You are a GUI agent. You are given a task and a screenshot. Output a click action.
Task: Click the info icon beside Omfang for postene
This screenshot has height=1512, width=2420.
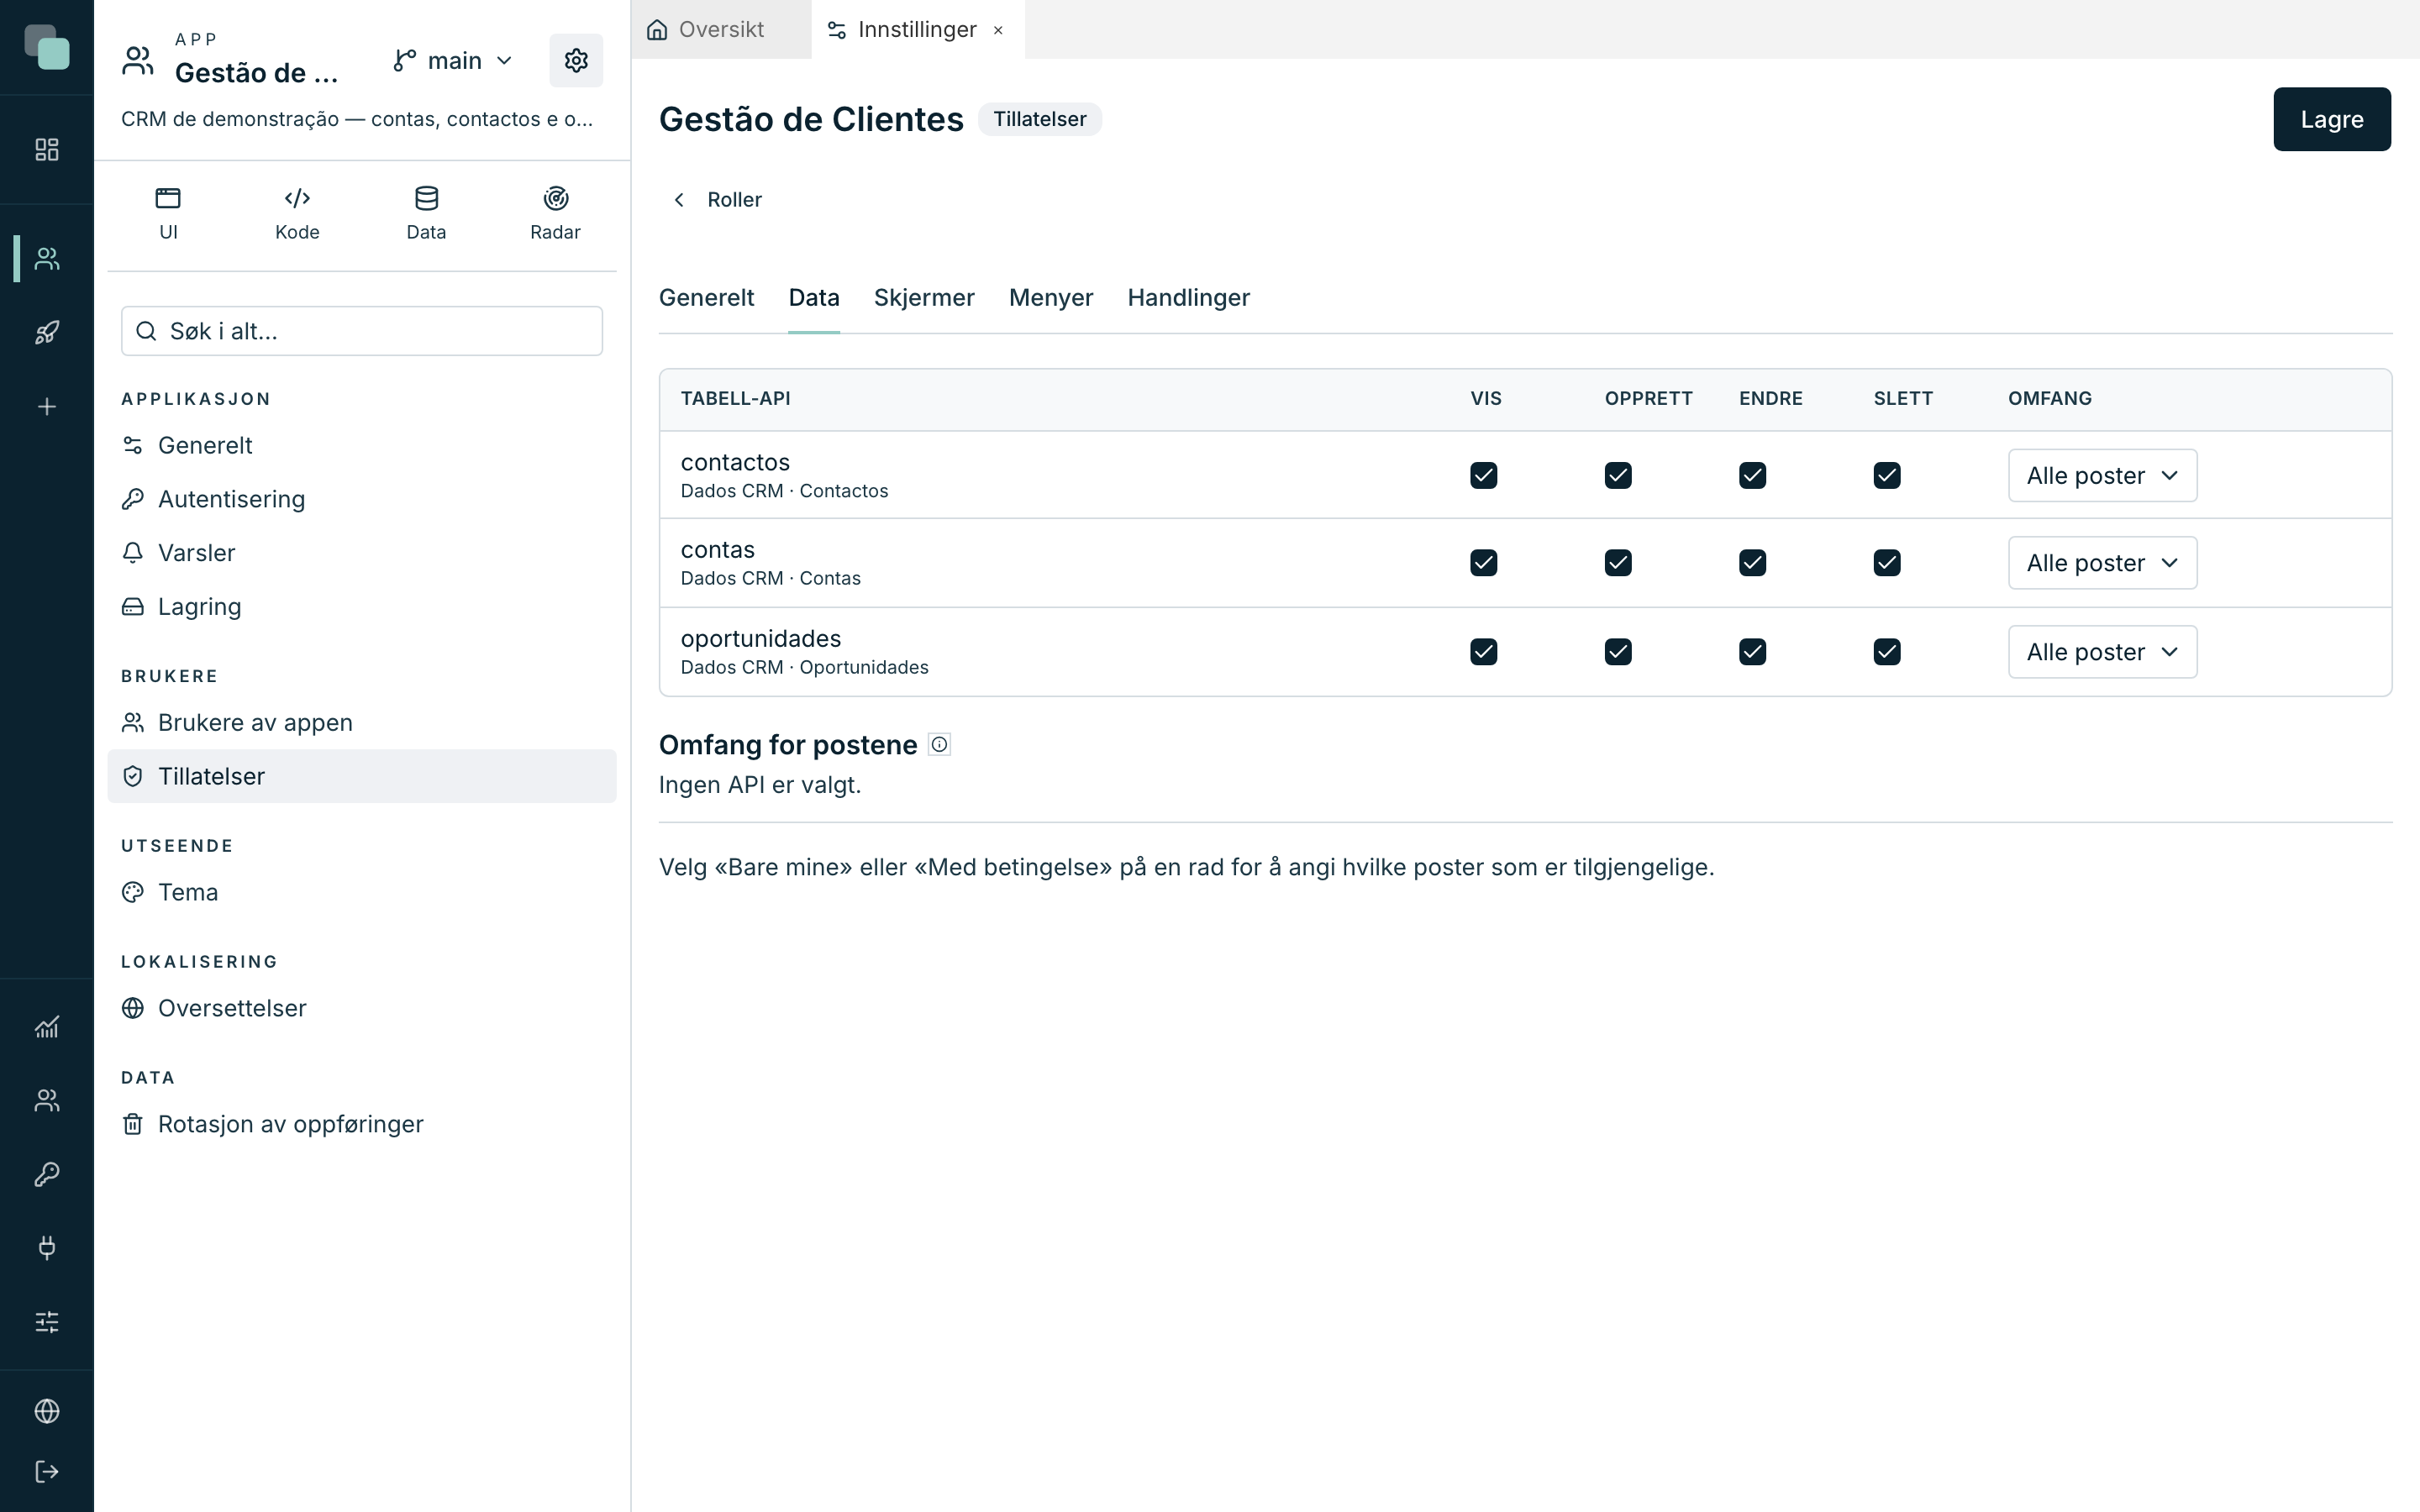pos(939,744)
